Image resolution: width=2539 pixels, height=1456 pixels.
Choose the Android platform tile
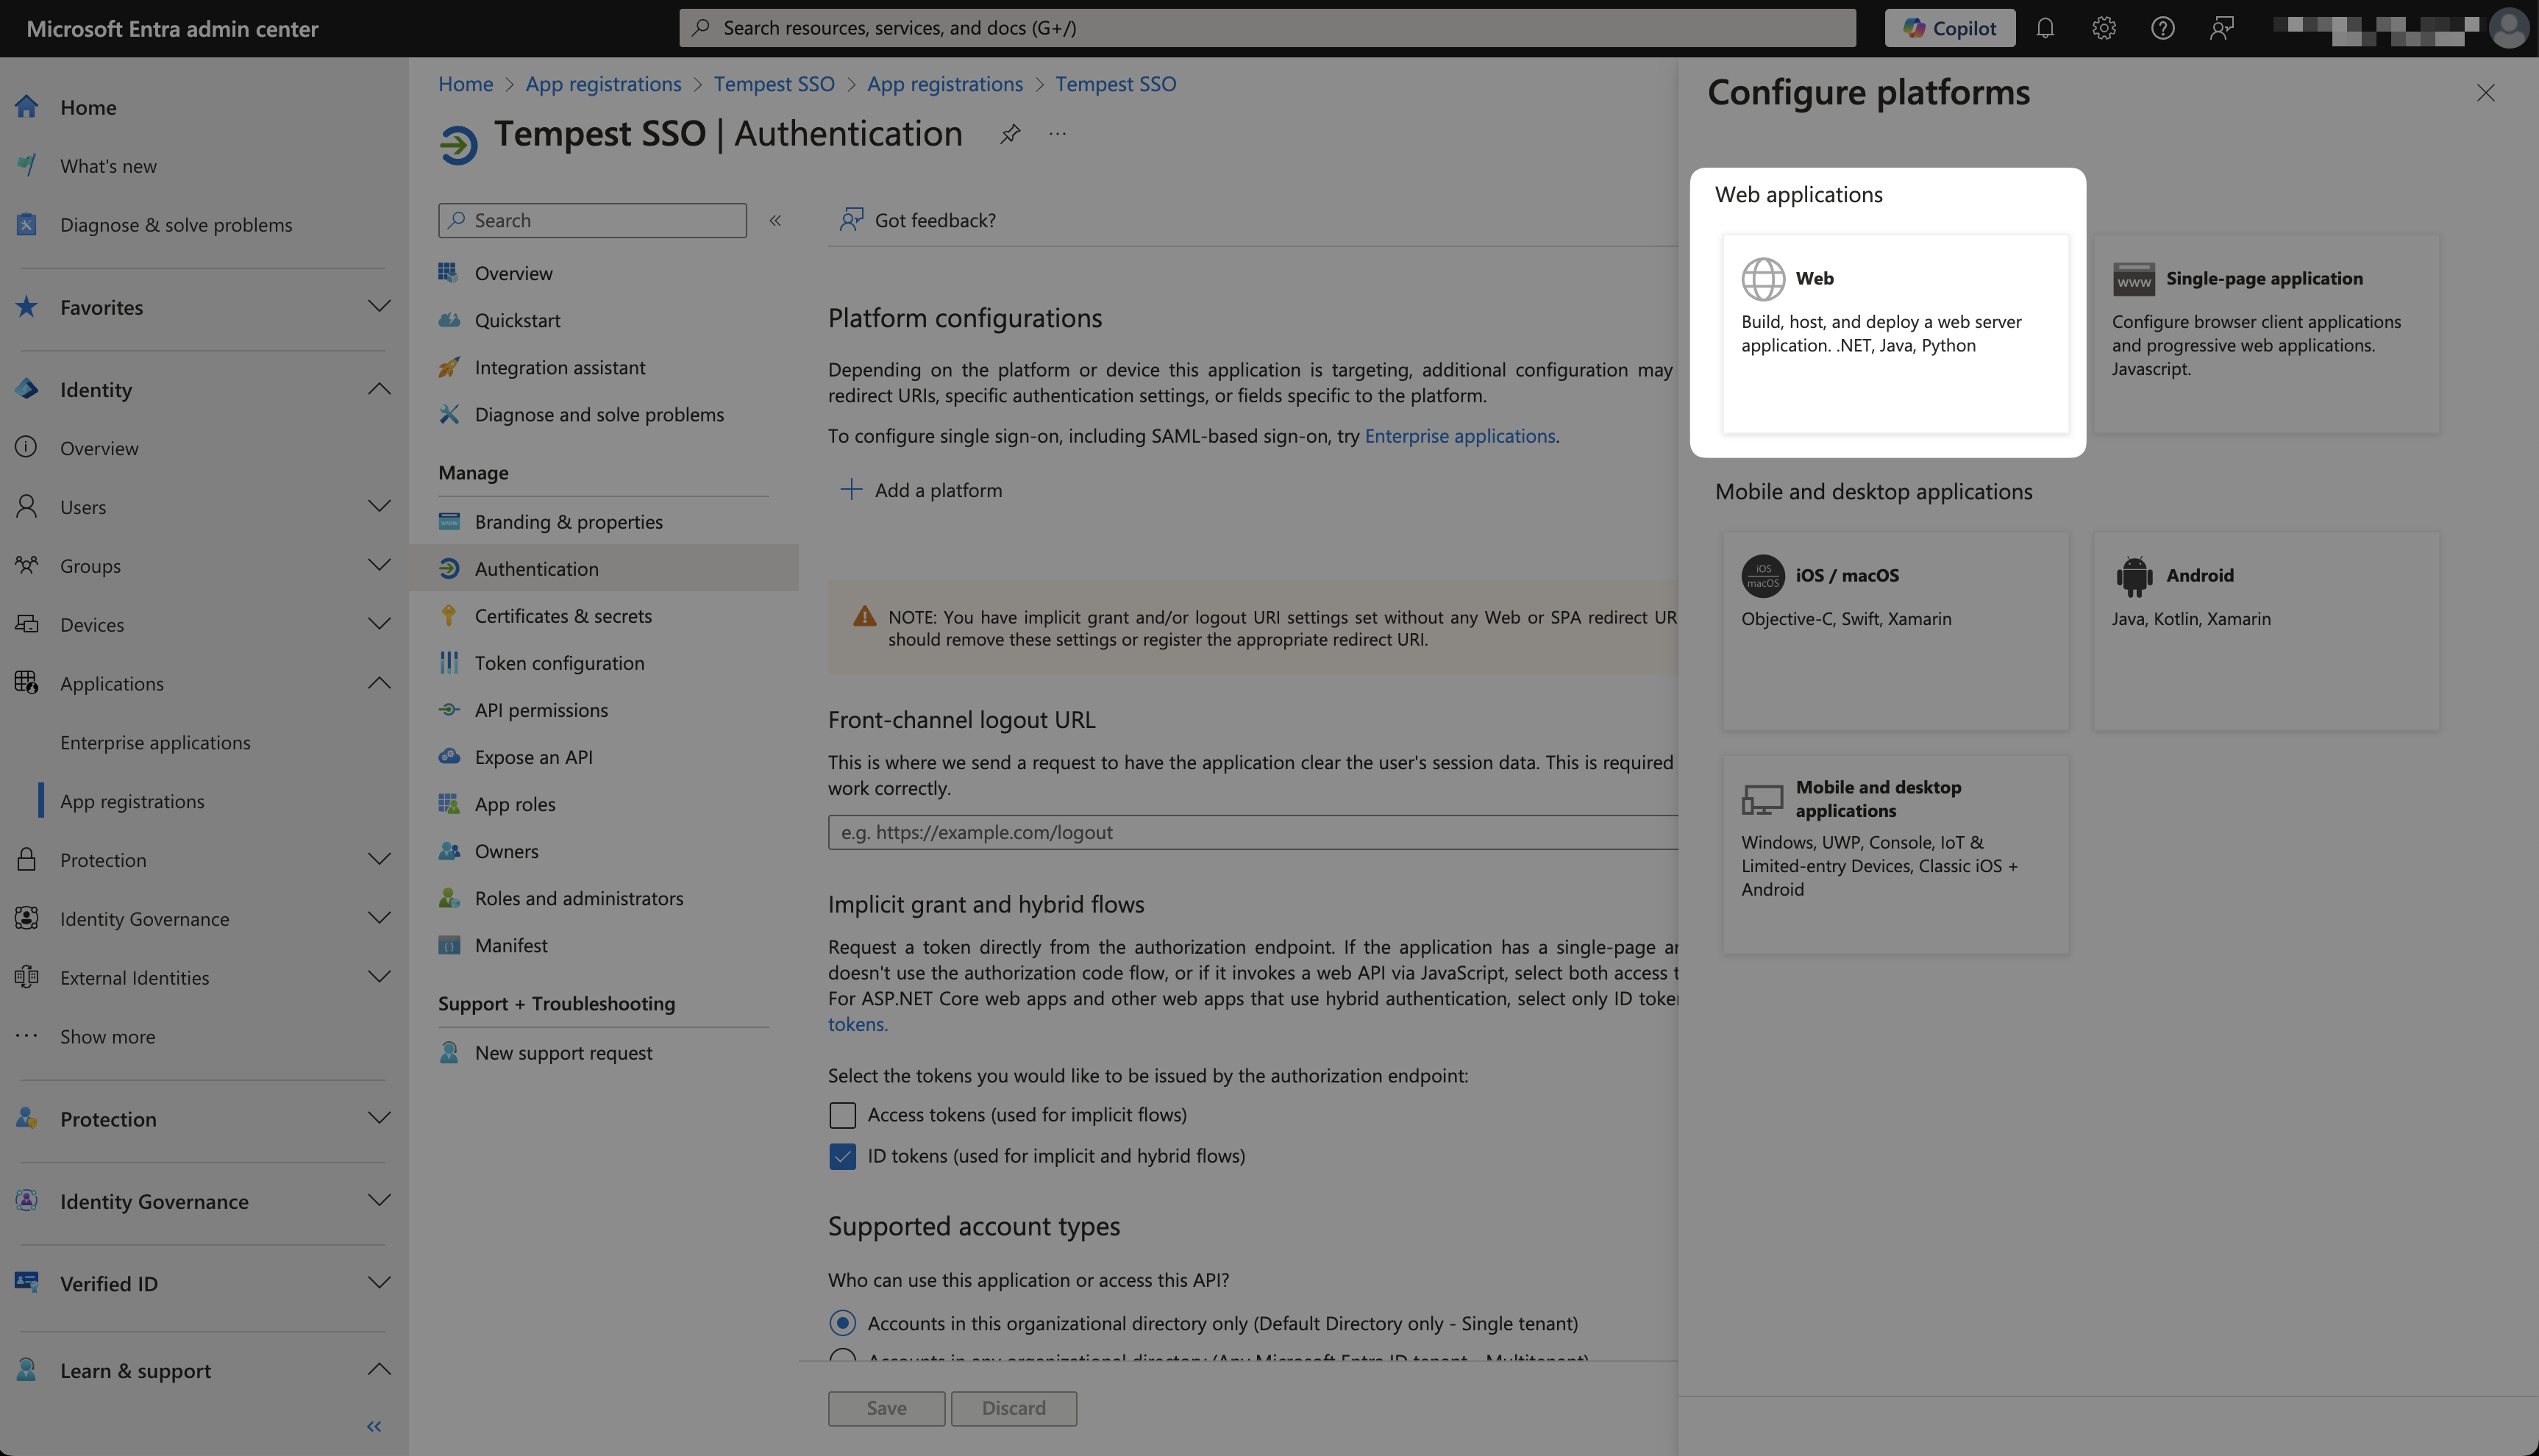[x=2265, y=630]
